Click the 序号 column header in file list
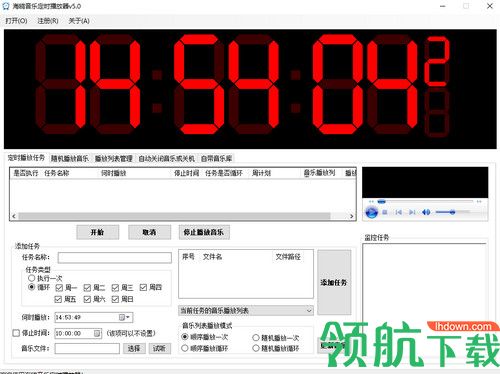The height and width of the screenshot is (374, 500). point(188,257)
